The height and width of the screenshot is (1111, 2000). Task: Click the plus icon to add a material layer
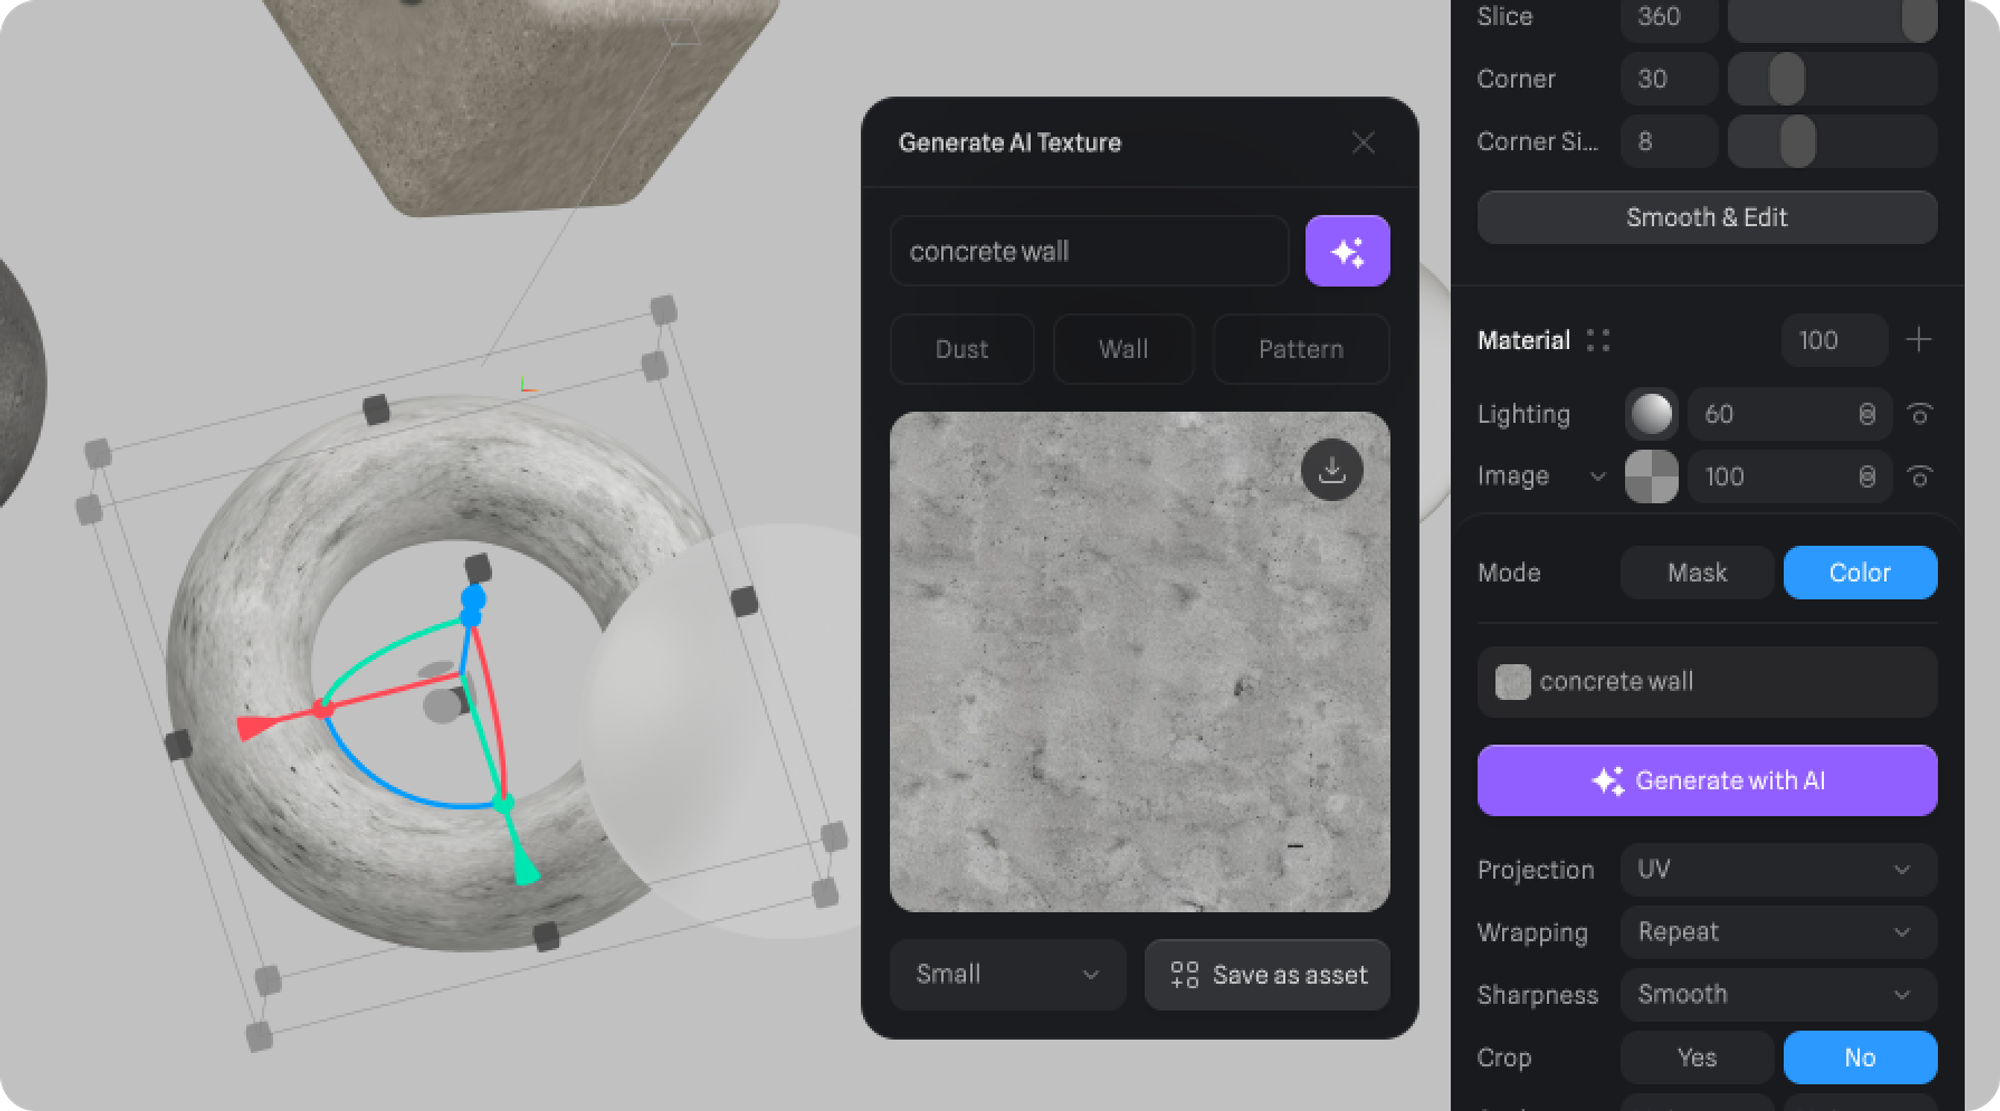tap(1918, 340)
